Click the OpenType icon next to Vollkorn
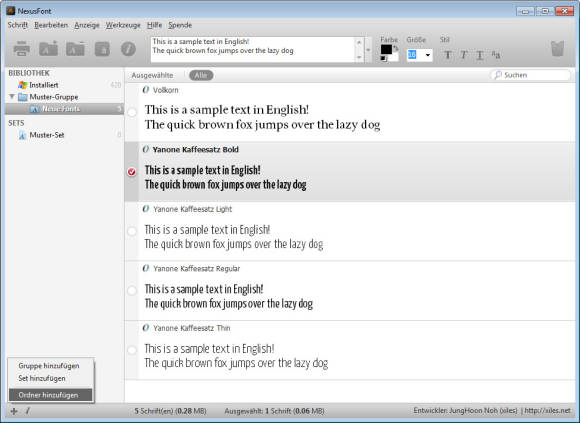Viewport: 580px width, 423px height. [x=146, y=90]
